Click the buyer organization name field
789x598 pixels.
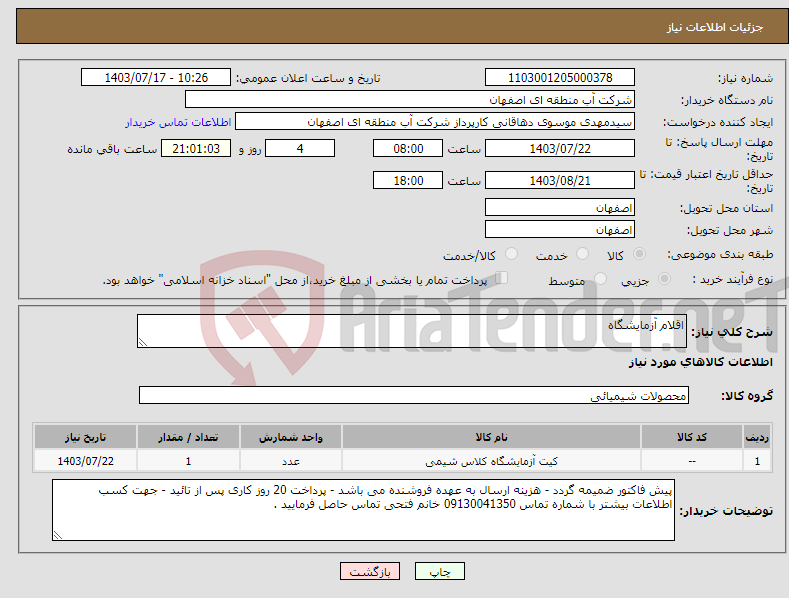coord(410,99)
